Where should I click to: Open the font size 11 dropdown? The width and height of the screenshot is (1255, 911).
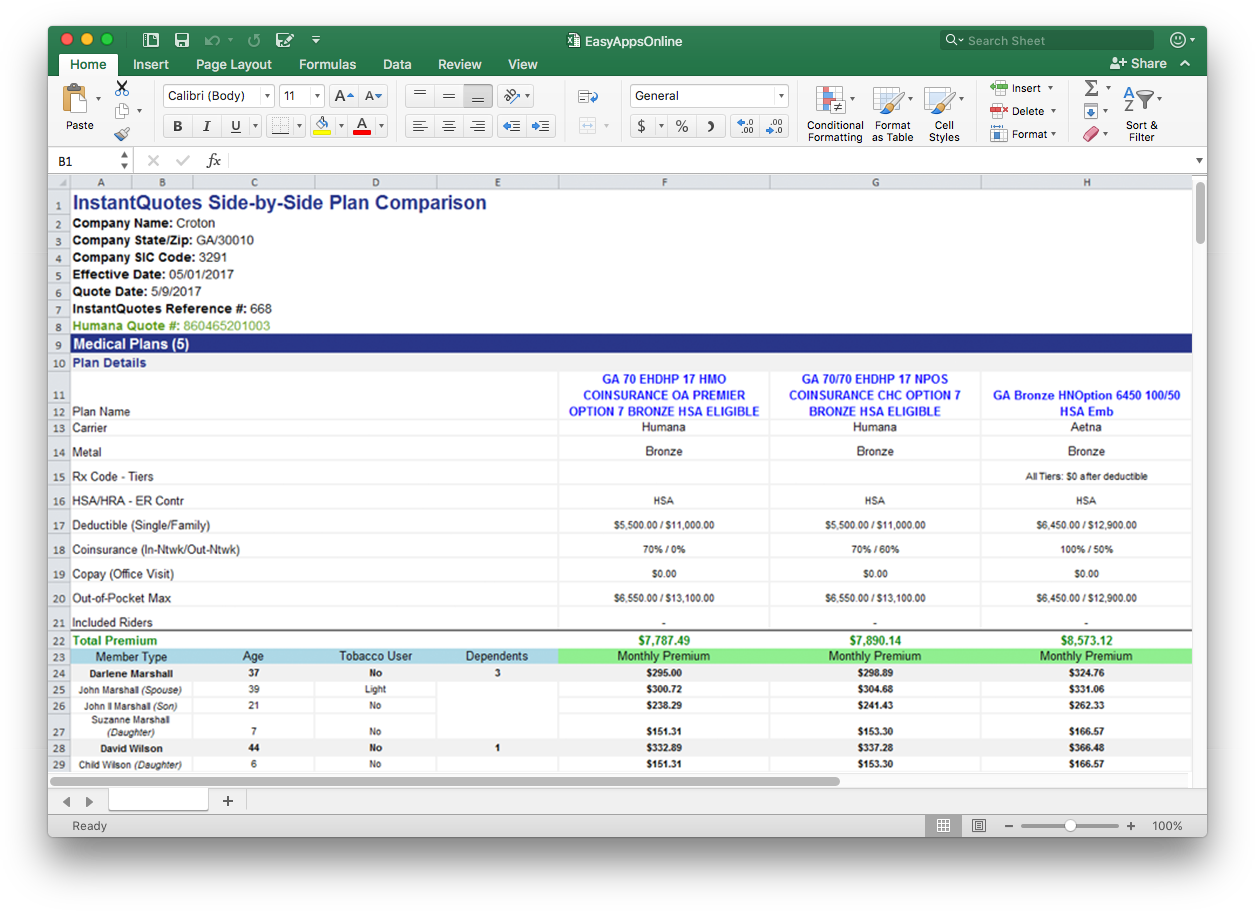pyautogui.click(x=317, y=96)
